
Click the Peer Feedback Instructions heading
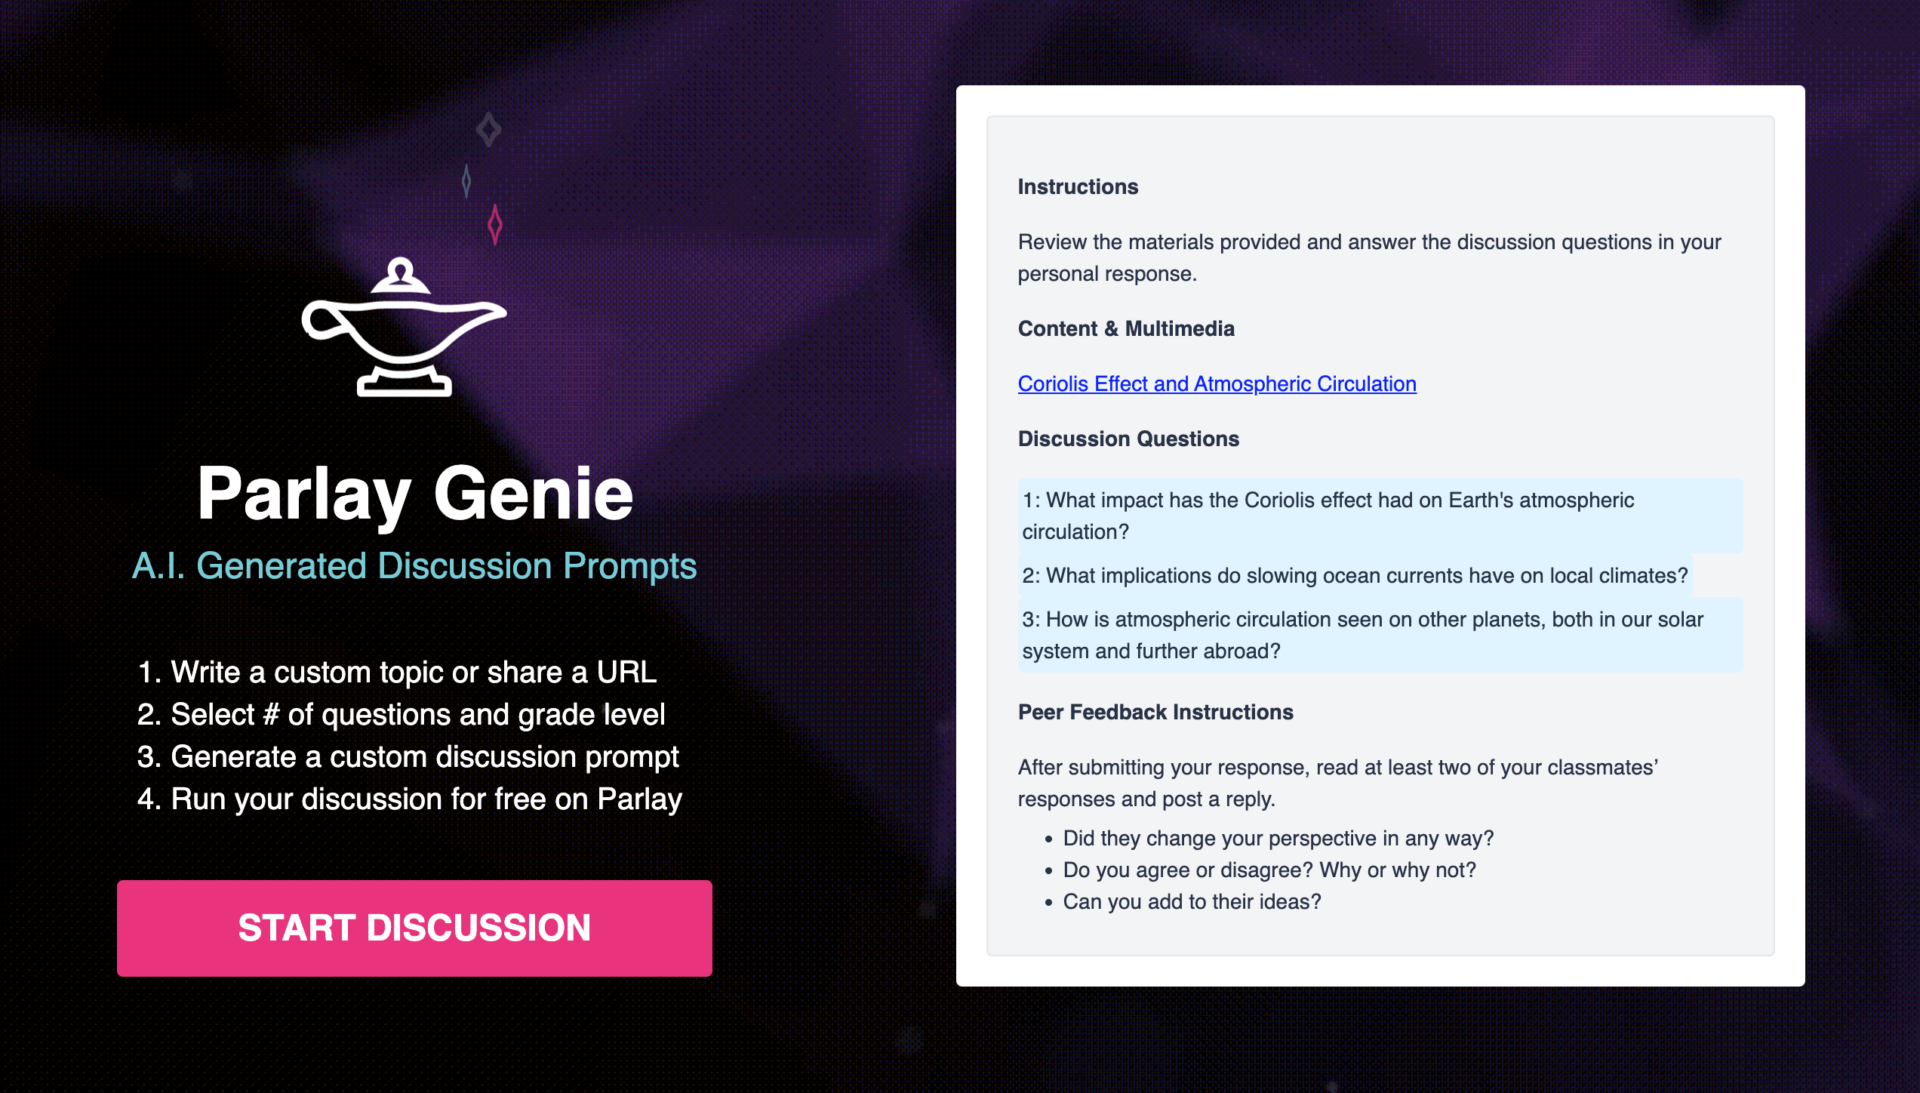point(1155,712)
